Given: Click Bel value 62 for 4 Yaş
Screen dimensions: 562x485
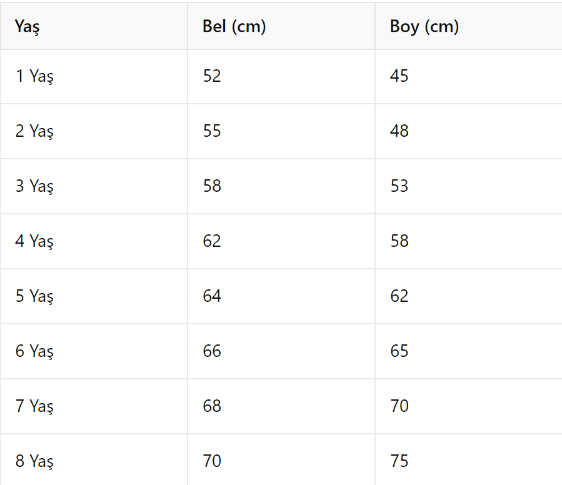Looking at the screenshot, I should tap(212, 241).
